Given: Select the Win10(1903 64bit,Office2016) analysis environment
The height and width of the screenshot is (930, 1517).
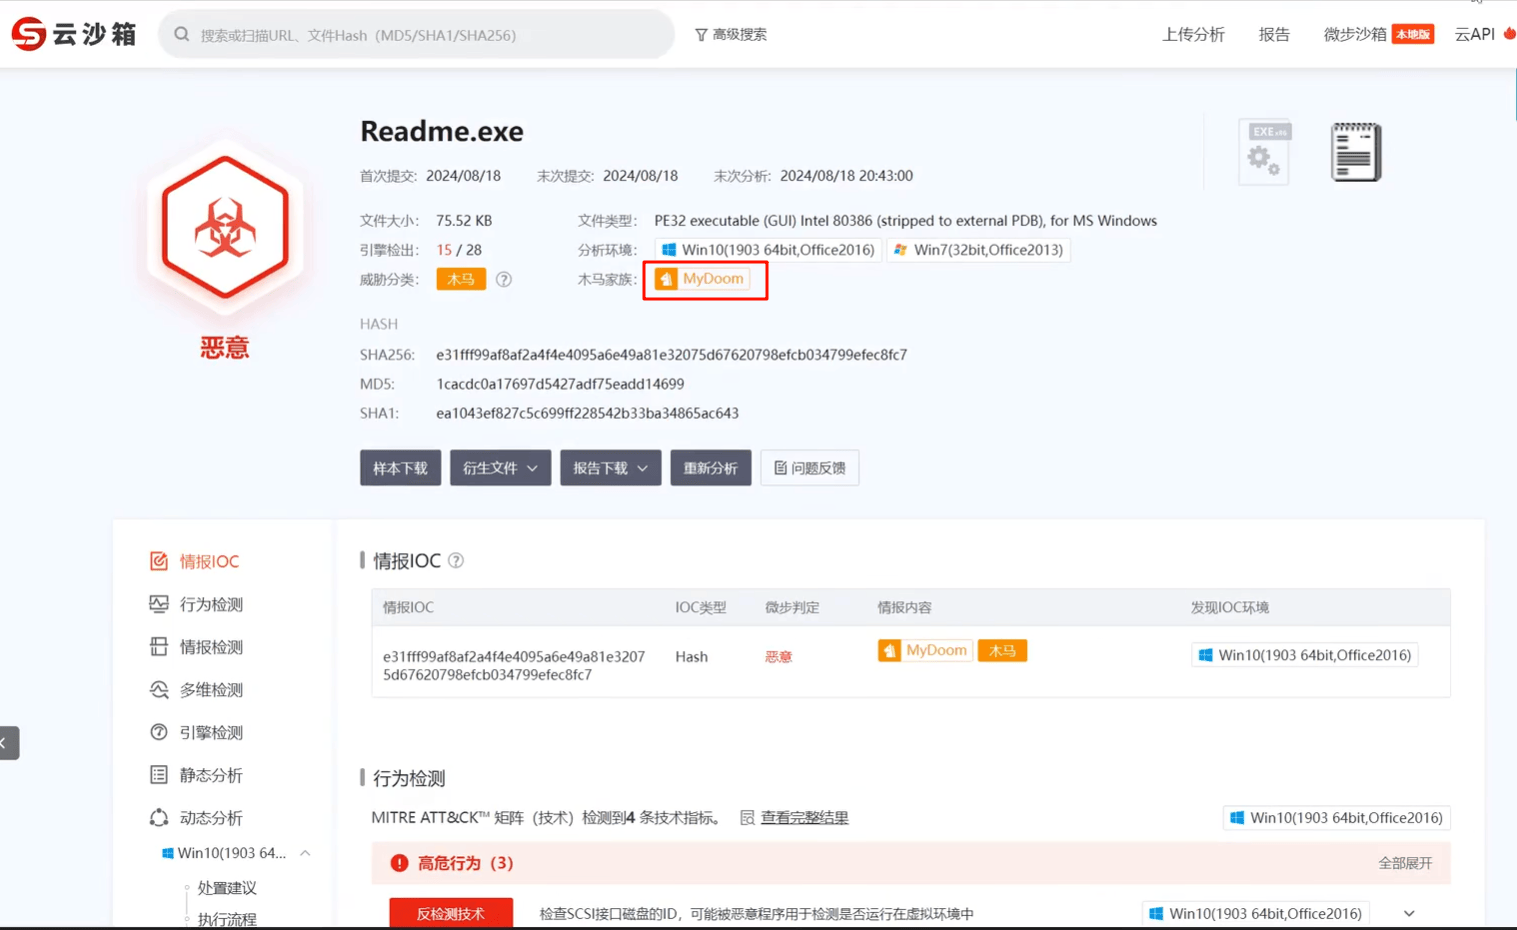Looking at the screenshot, I should 767,250.
